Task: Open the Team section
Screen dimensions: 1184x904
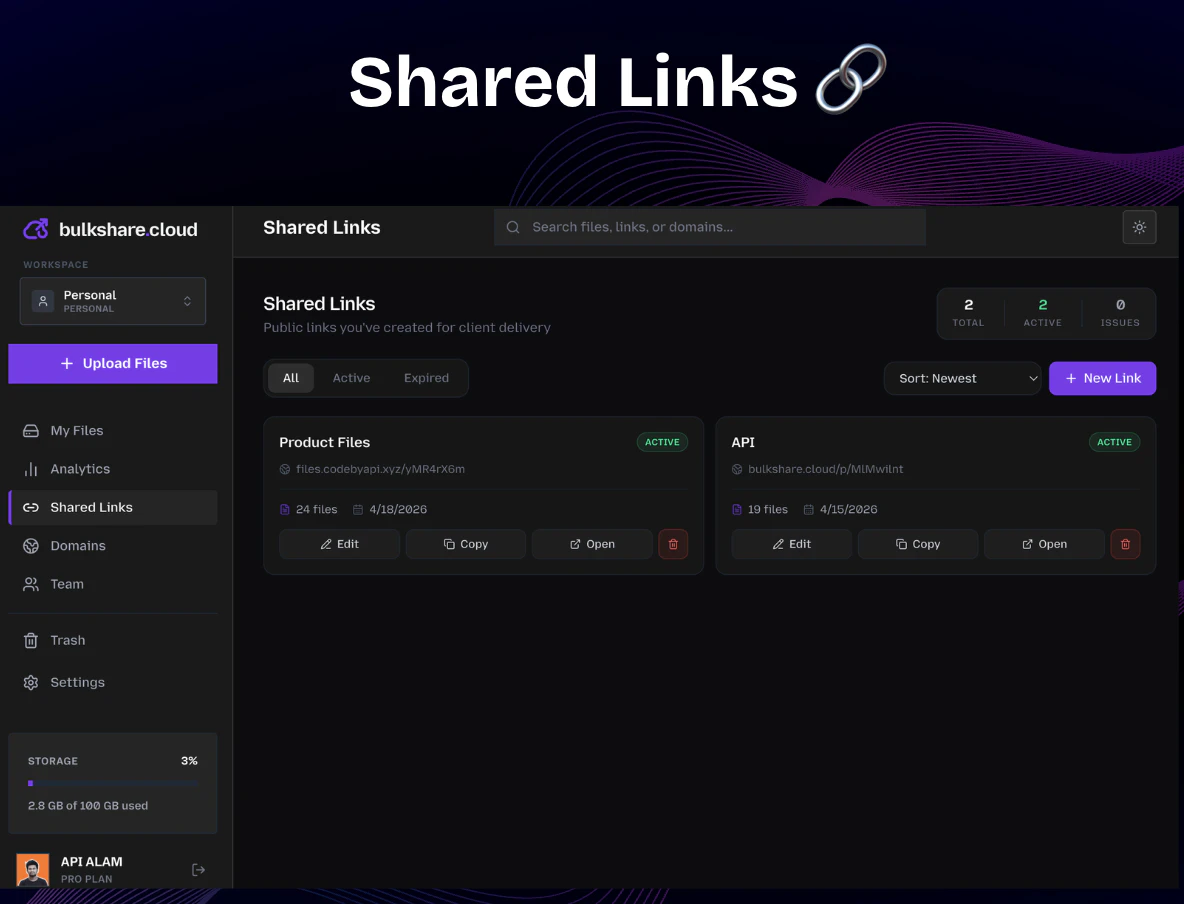Action: 67,584
